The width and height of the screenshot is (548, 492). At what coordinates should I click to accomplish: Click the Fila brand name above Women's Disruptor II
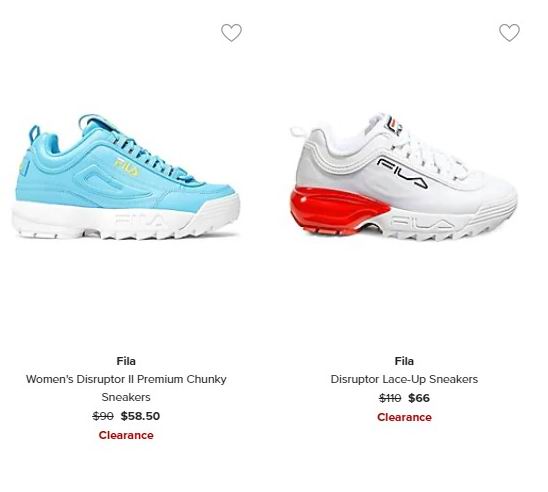tap(126, 361)
